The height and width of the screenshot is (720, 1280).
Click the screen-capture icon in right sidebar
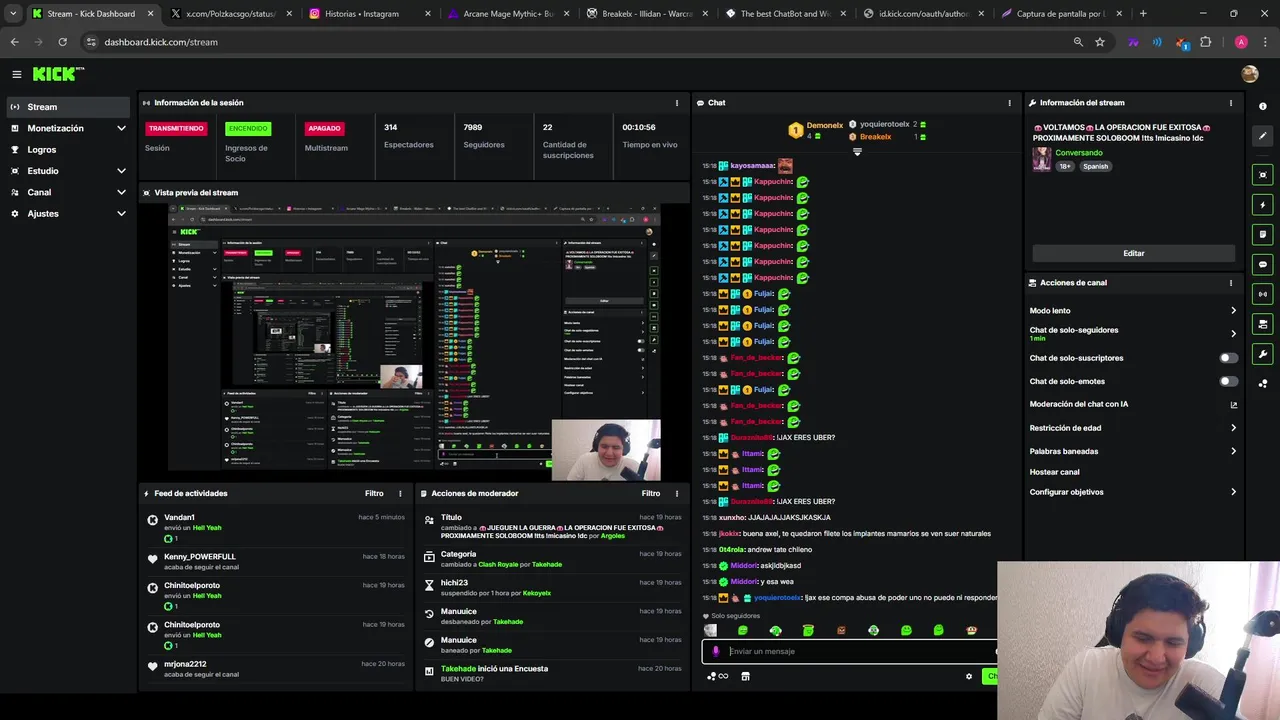(1263, 175)
